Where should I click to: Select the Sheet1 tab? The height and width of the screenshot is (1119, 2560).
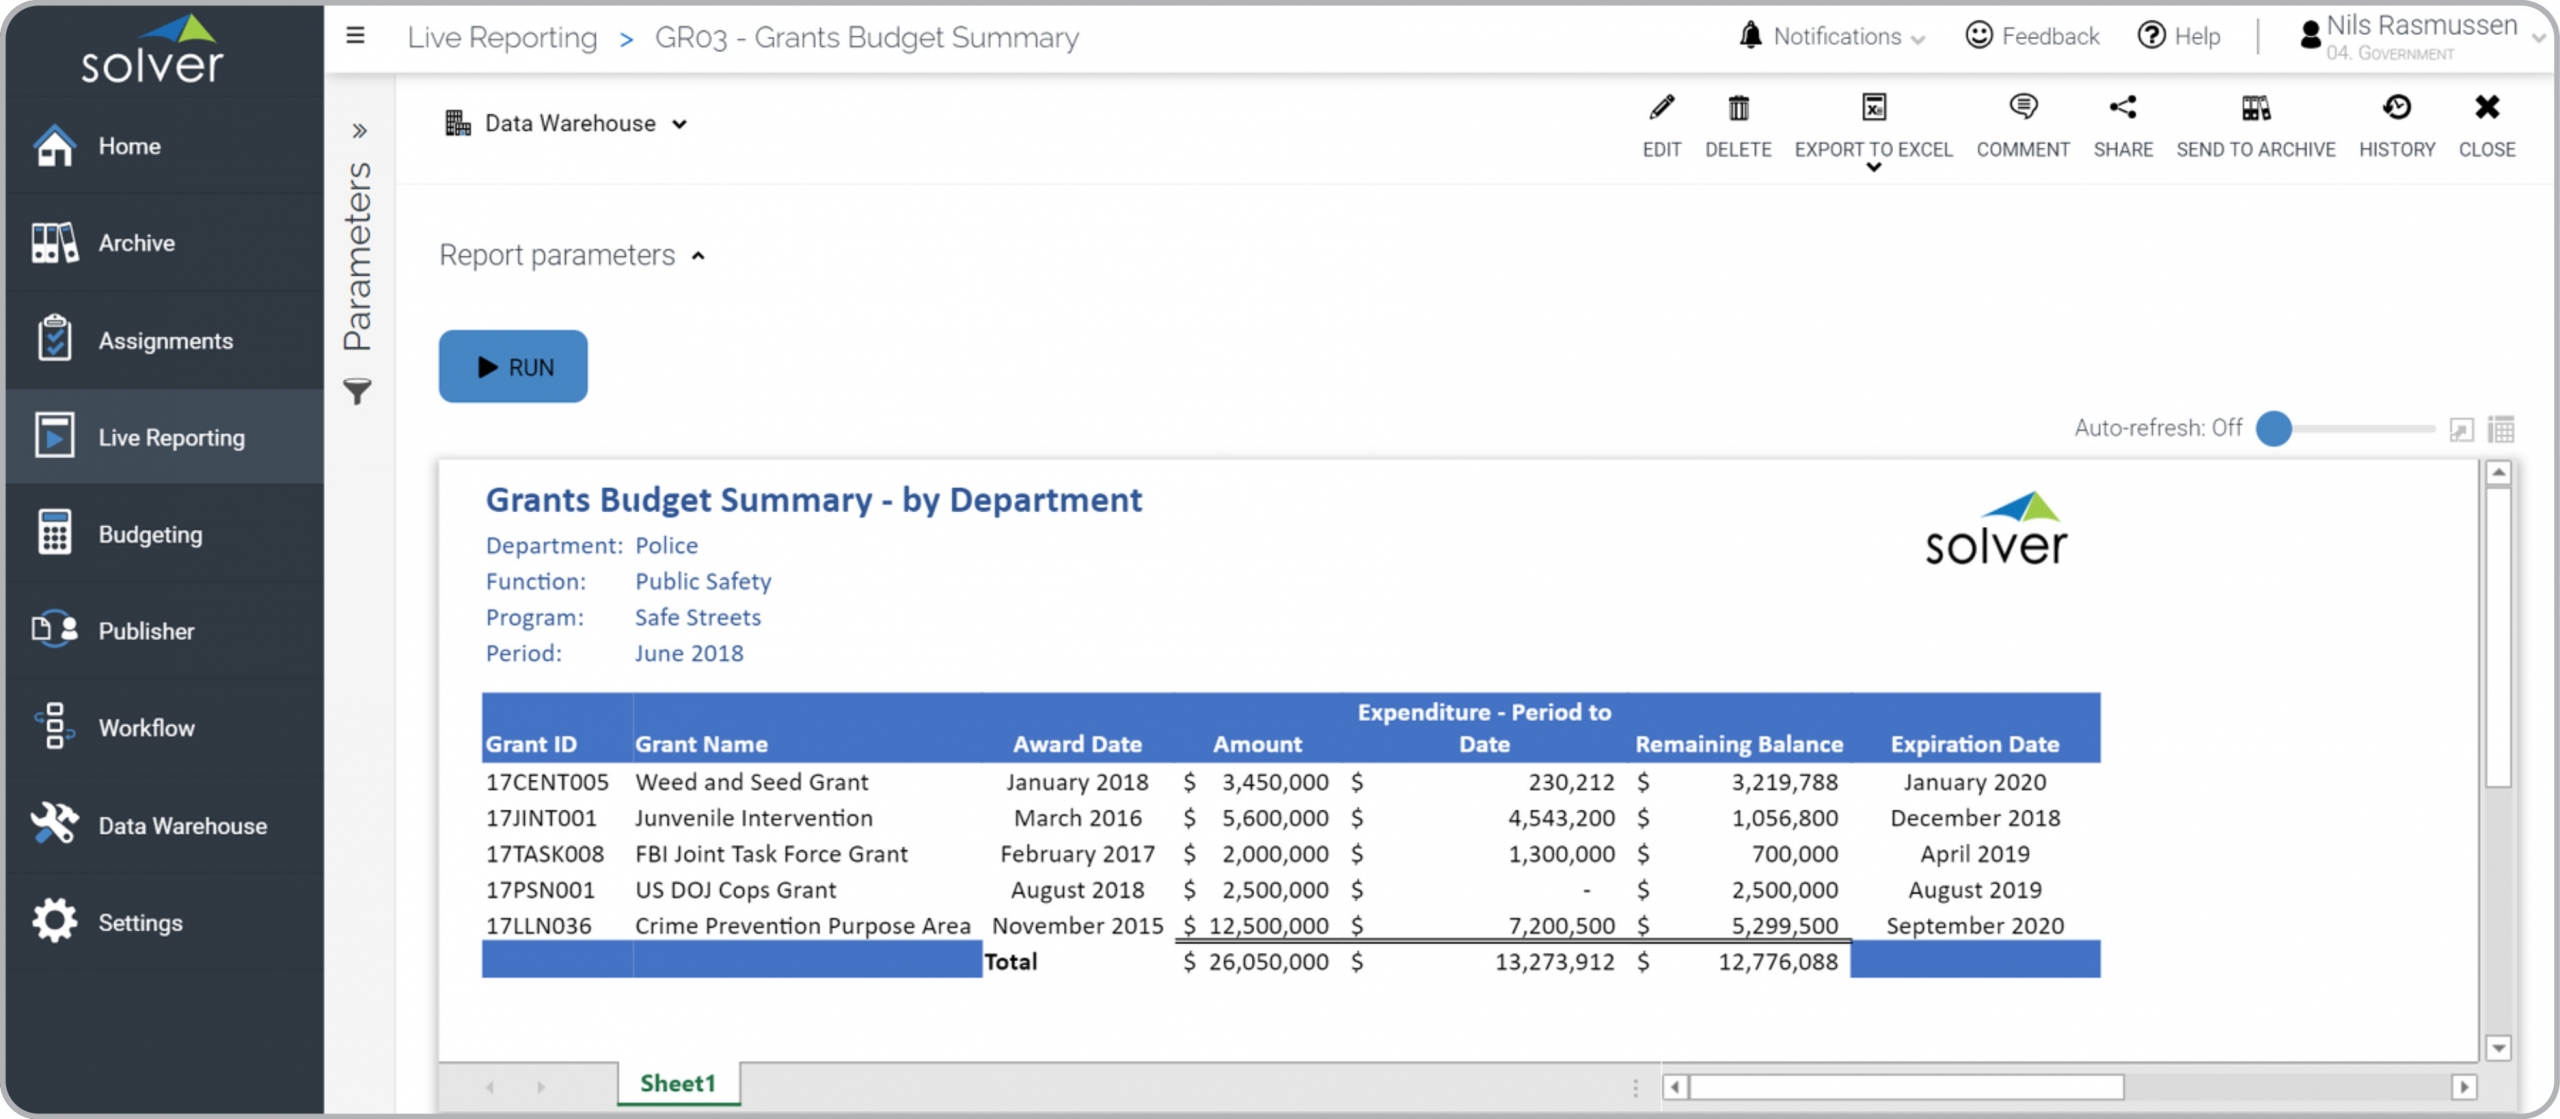(x=678, y=1084)
